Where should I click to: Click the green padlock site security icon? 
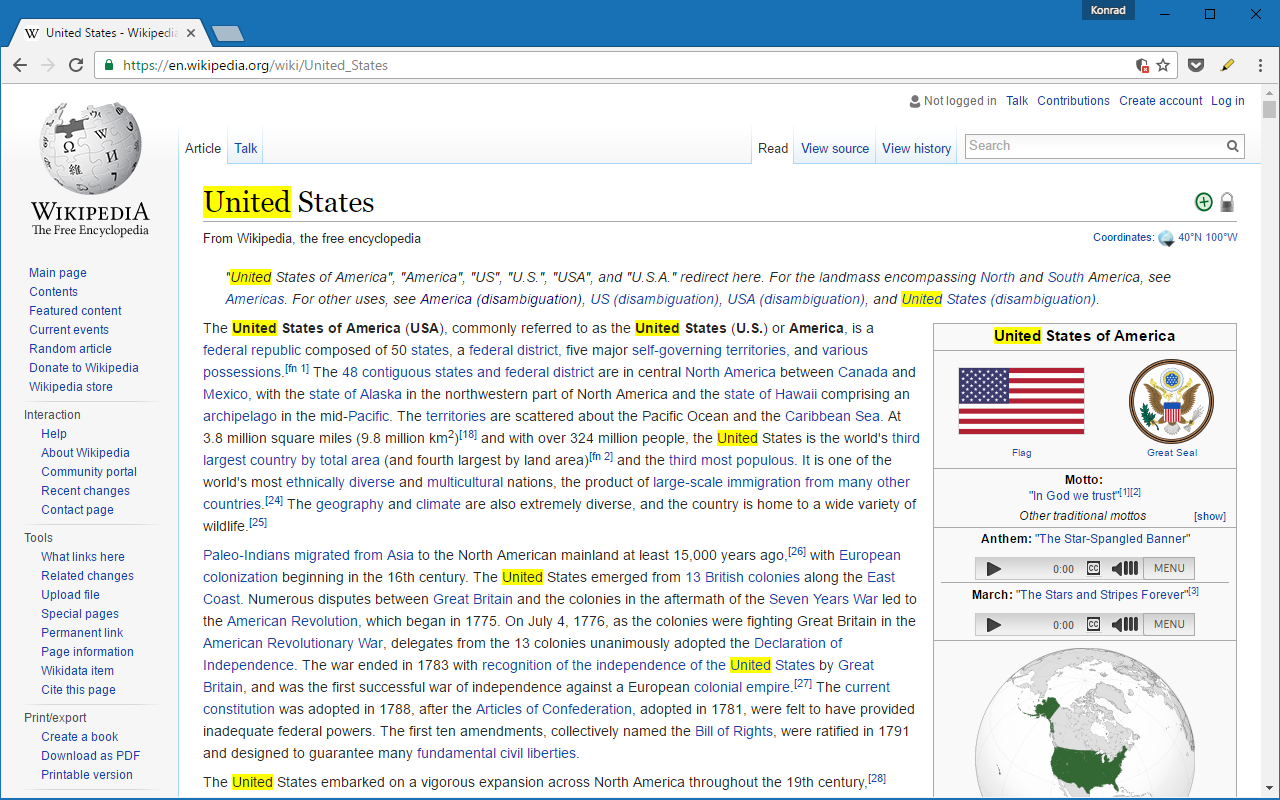tap(109, 65)
